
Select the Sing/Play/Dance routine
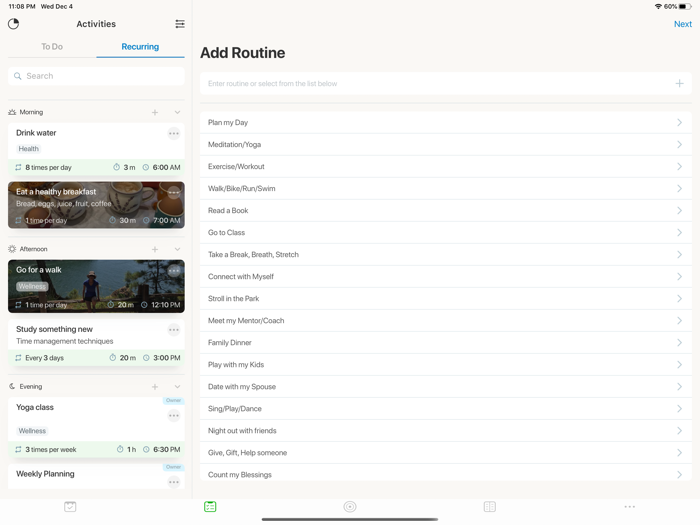(x=446, y=409)
